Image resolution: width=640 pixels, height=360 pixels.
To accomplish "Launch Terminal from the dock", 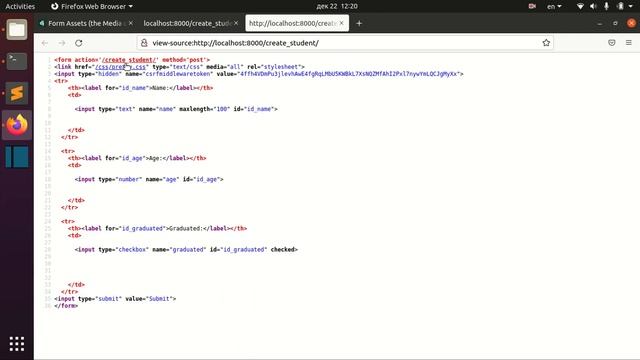I will coord(17,61).
